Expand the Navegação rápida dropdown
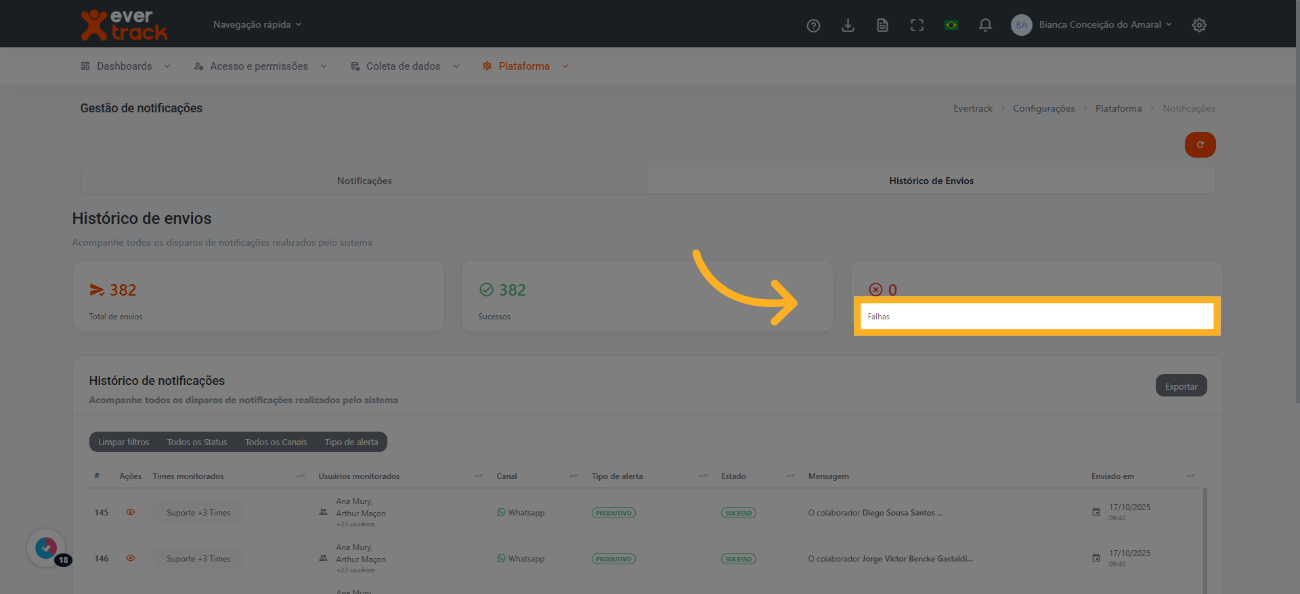This screenshot has width=1300, height=594. coord(257,24)
